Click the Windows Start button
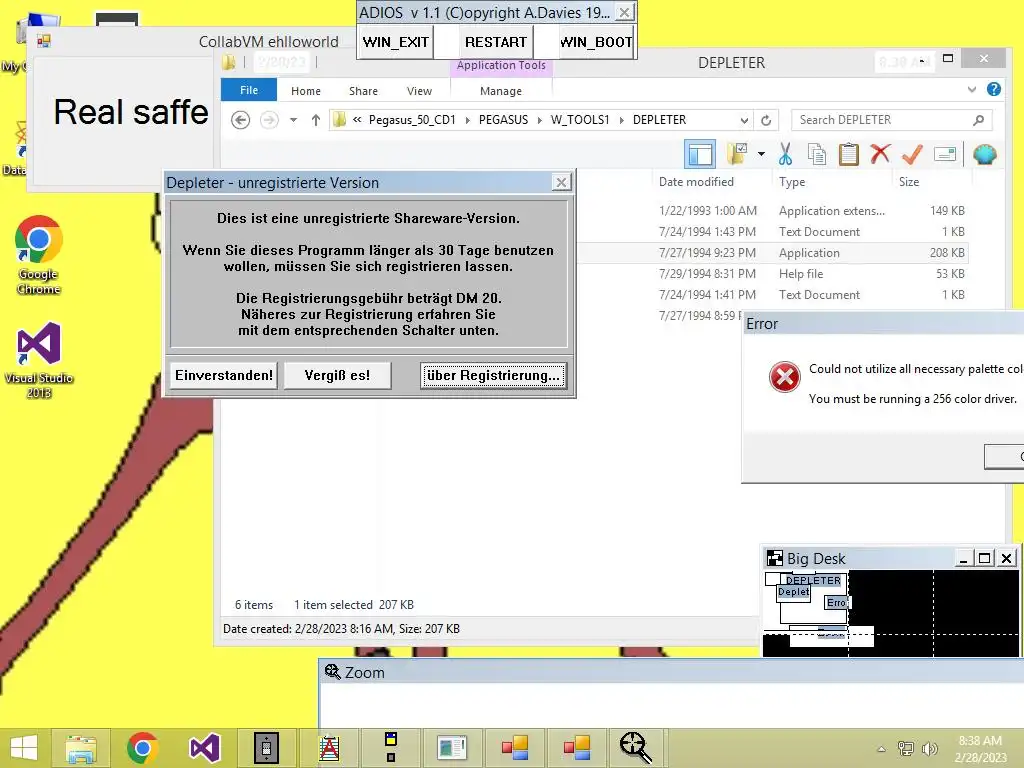This screenshot has width=1024, height=768. tap(24, 748)
